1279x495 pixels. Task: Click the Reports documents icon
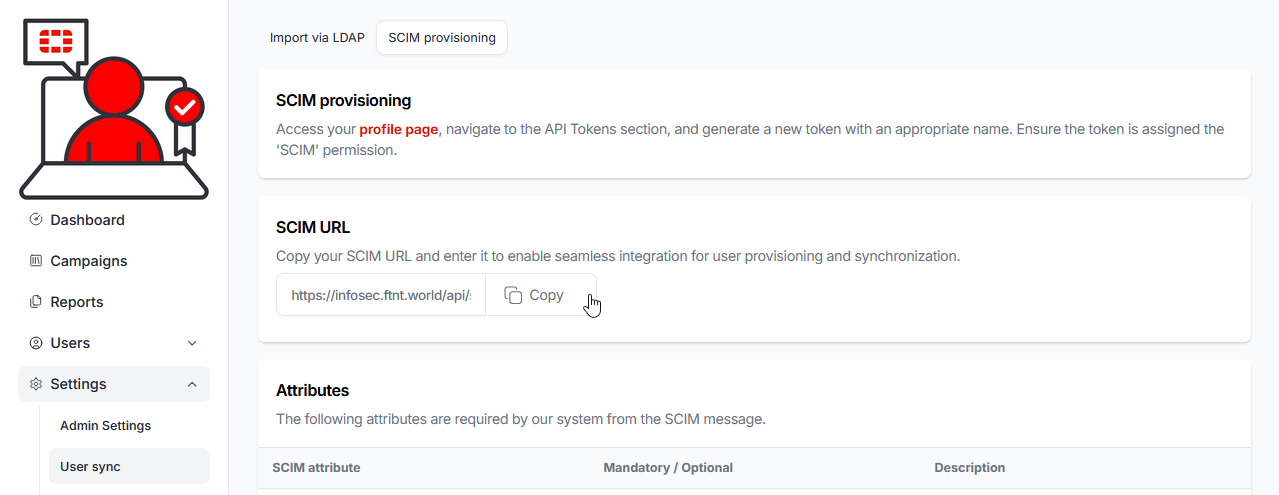[36, 302]
